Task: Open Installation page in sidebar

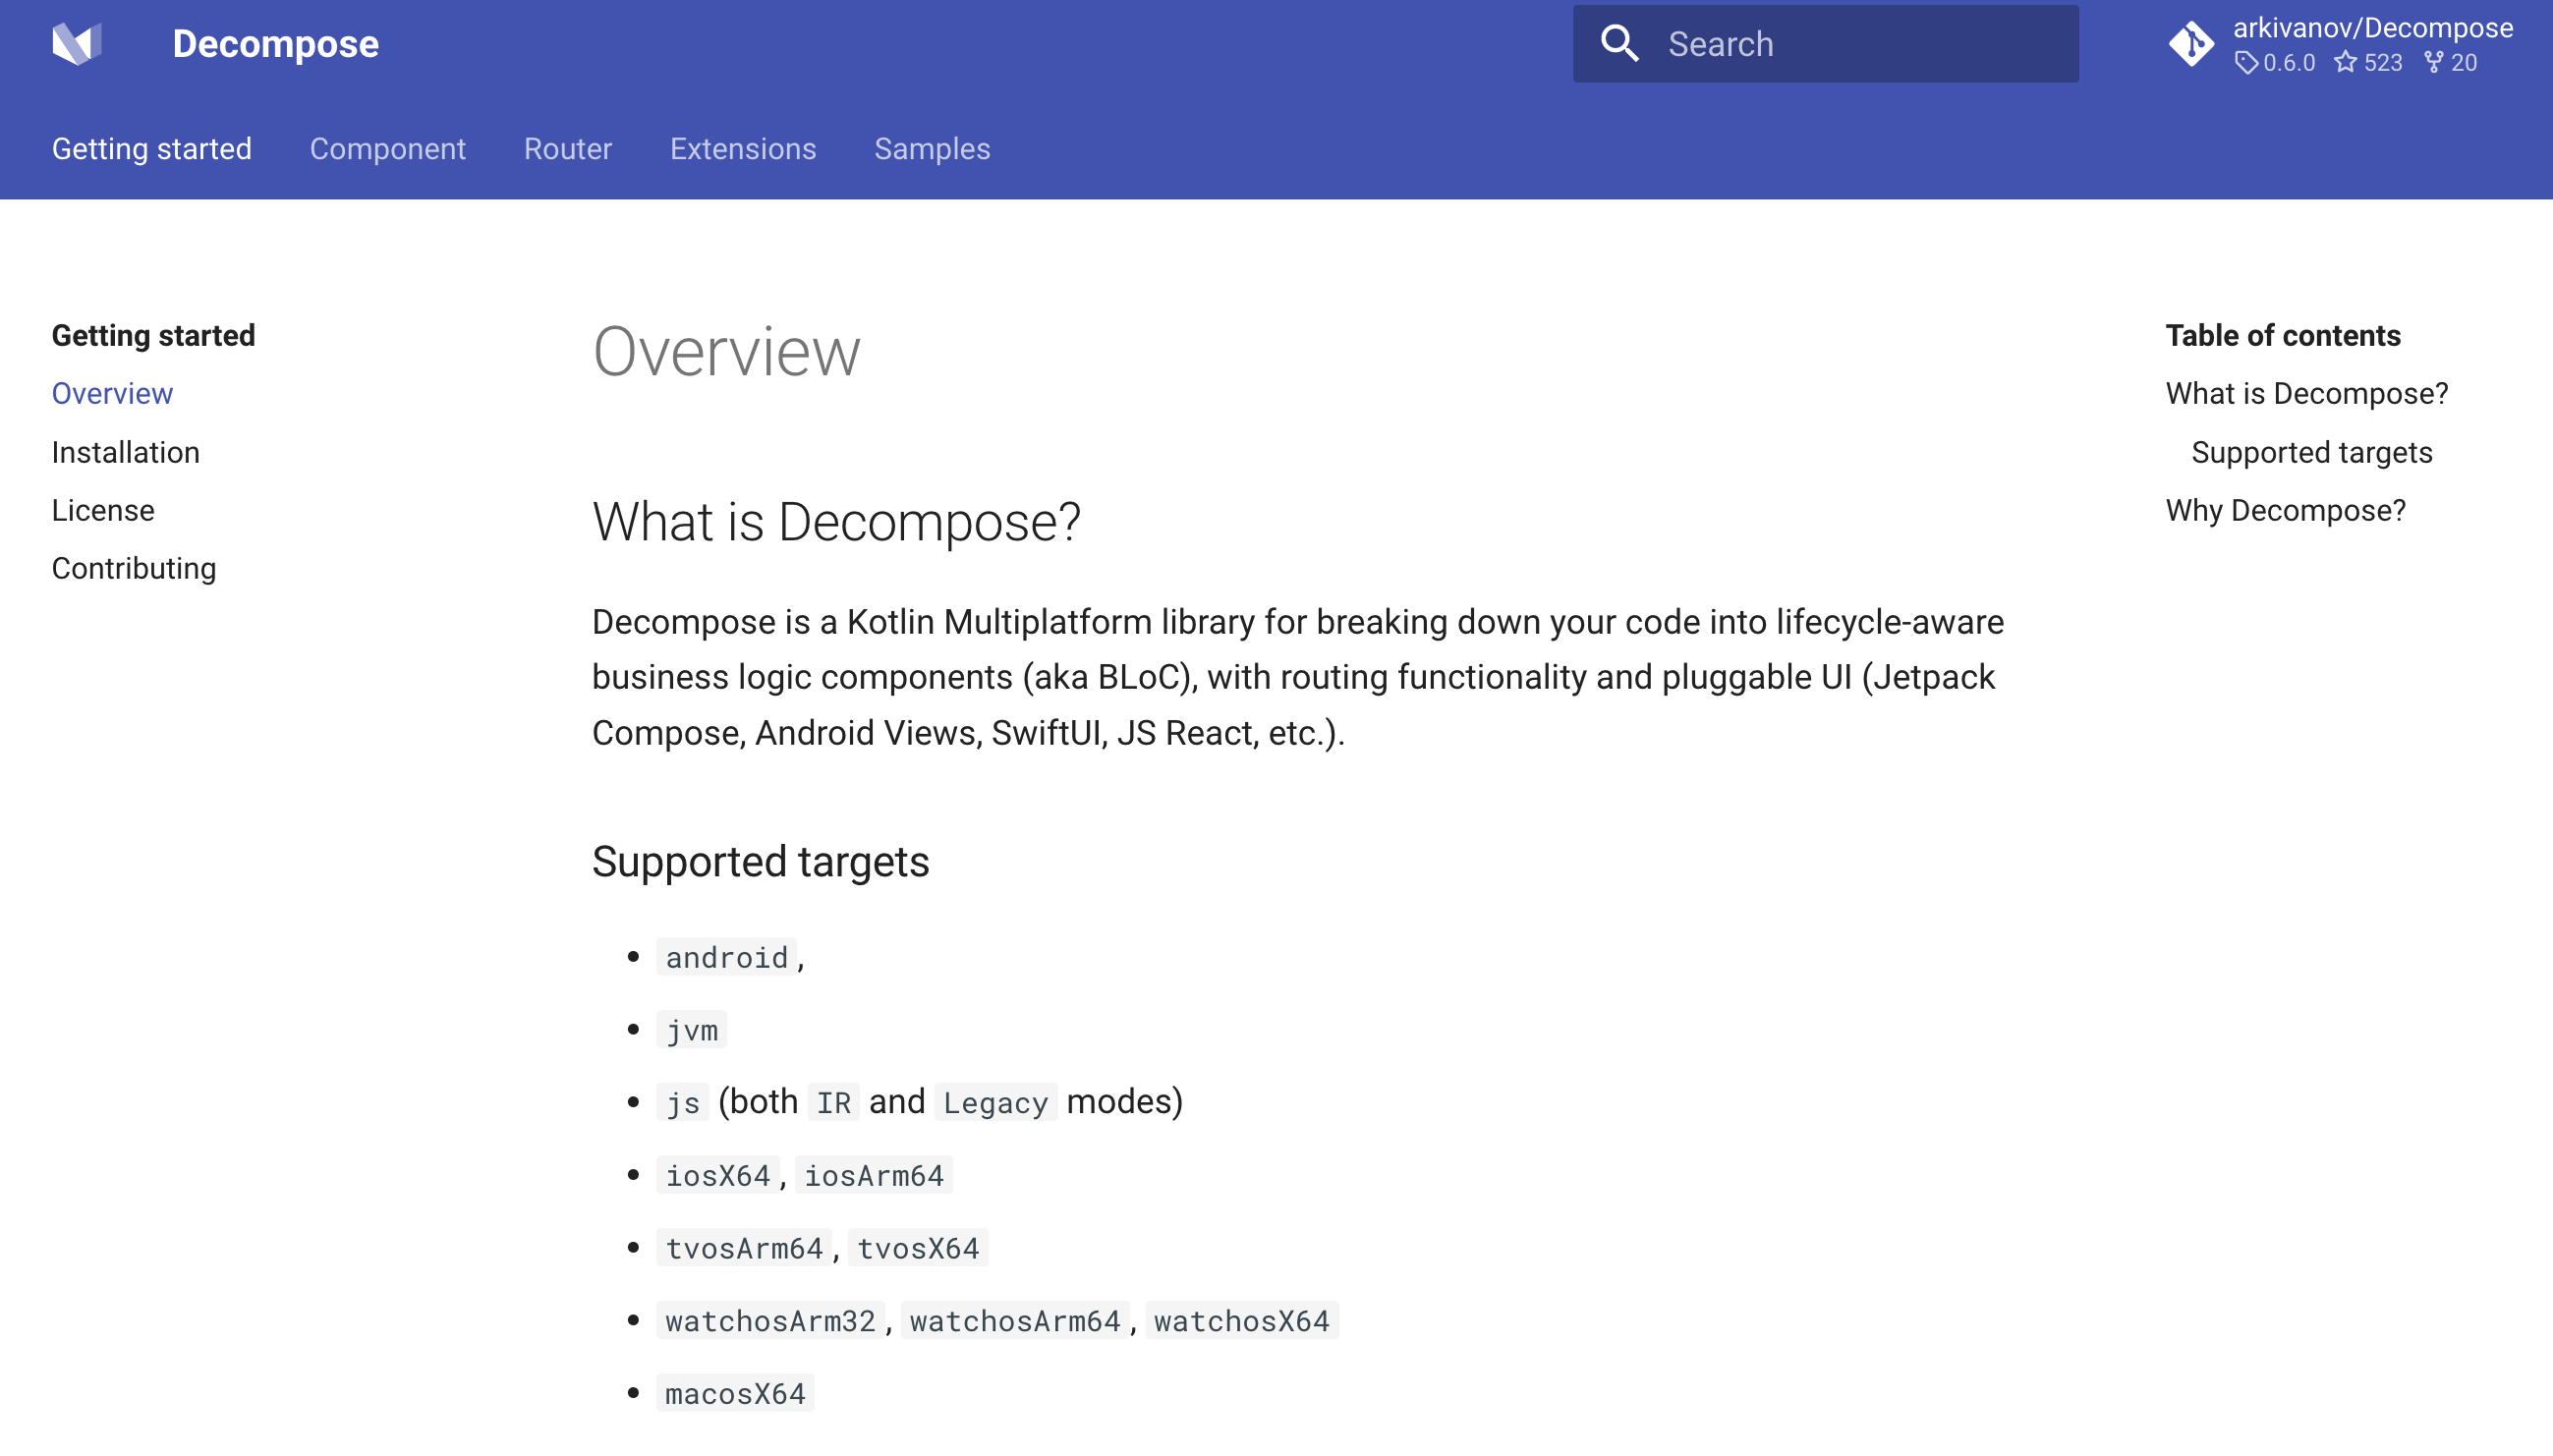Action: [126, 453]
